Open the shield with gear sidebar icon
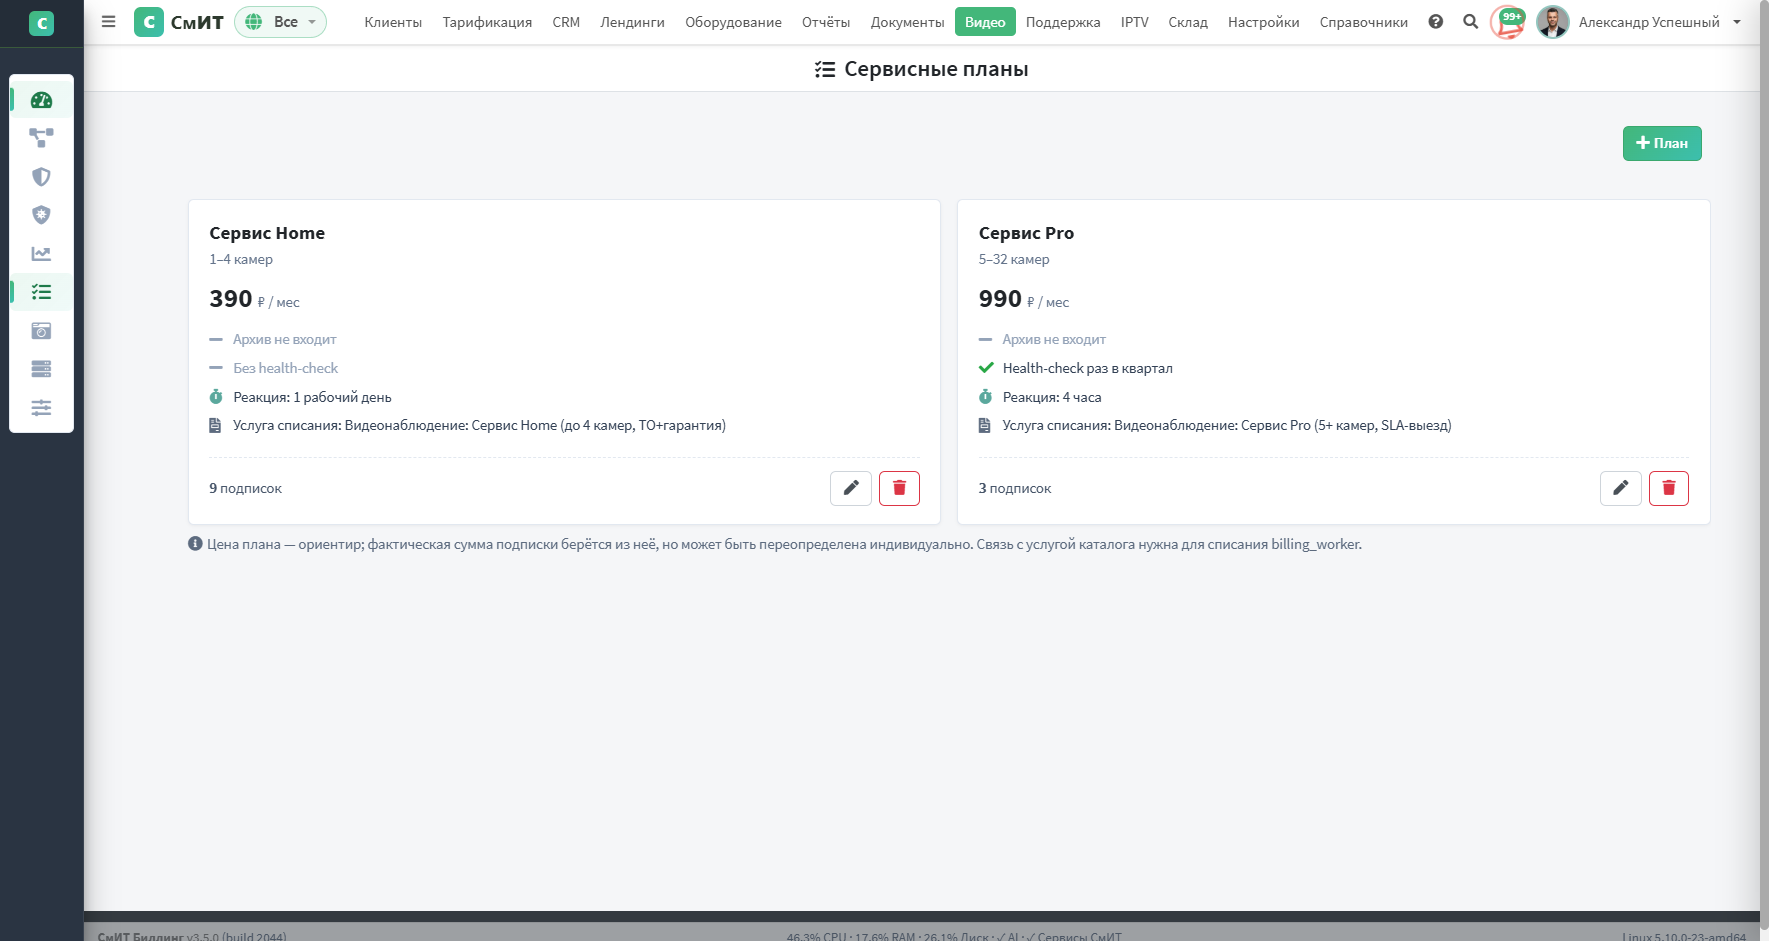The image size is (1769, 941). 41,215
